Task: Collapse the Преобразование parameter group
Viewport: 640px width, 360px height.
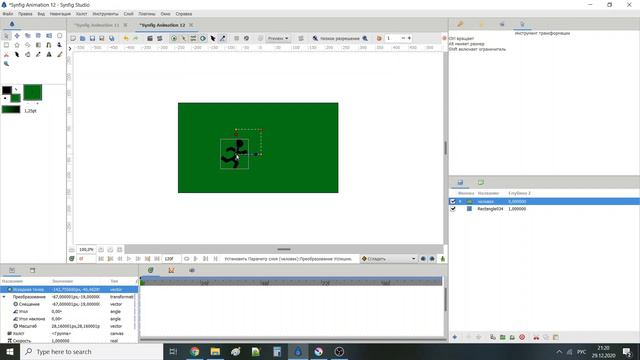Action: point(4,297)
